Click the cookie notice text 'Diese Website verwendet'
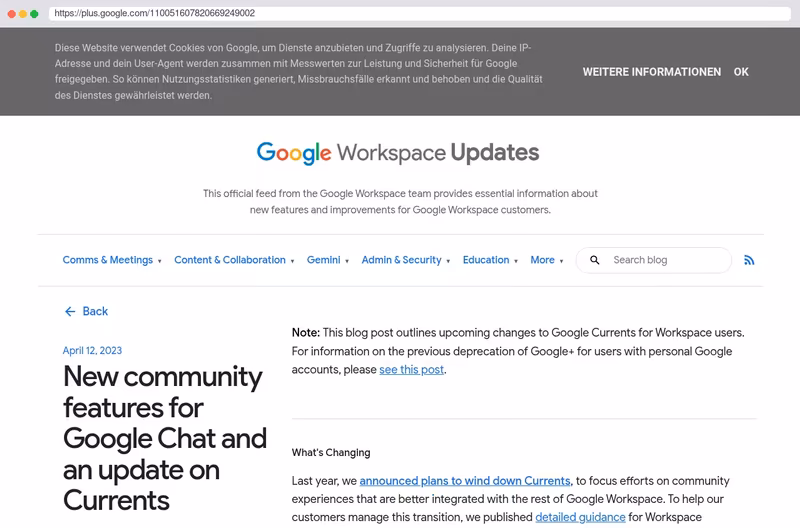This screenshot has width=800, height=528. 298,71
